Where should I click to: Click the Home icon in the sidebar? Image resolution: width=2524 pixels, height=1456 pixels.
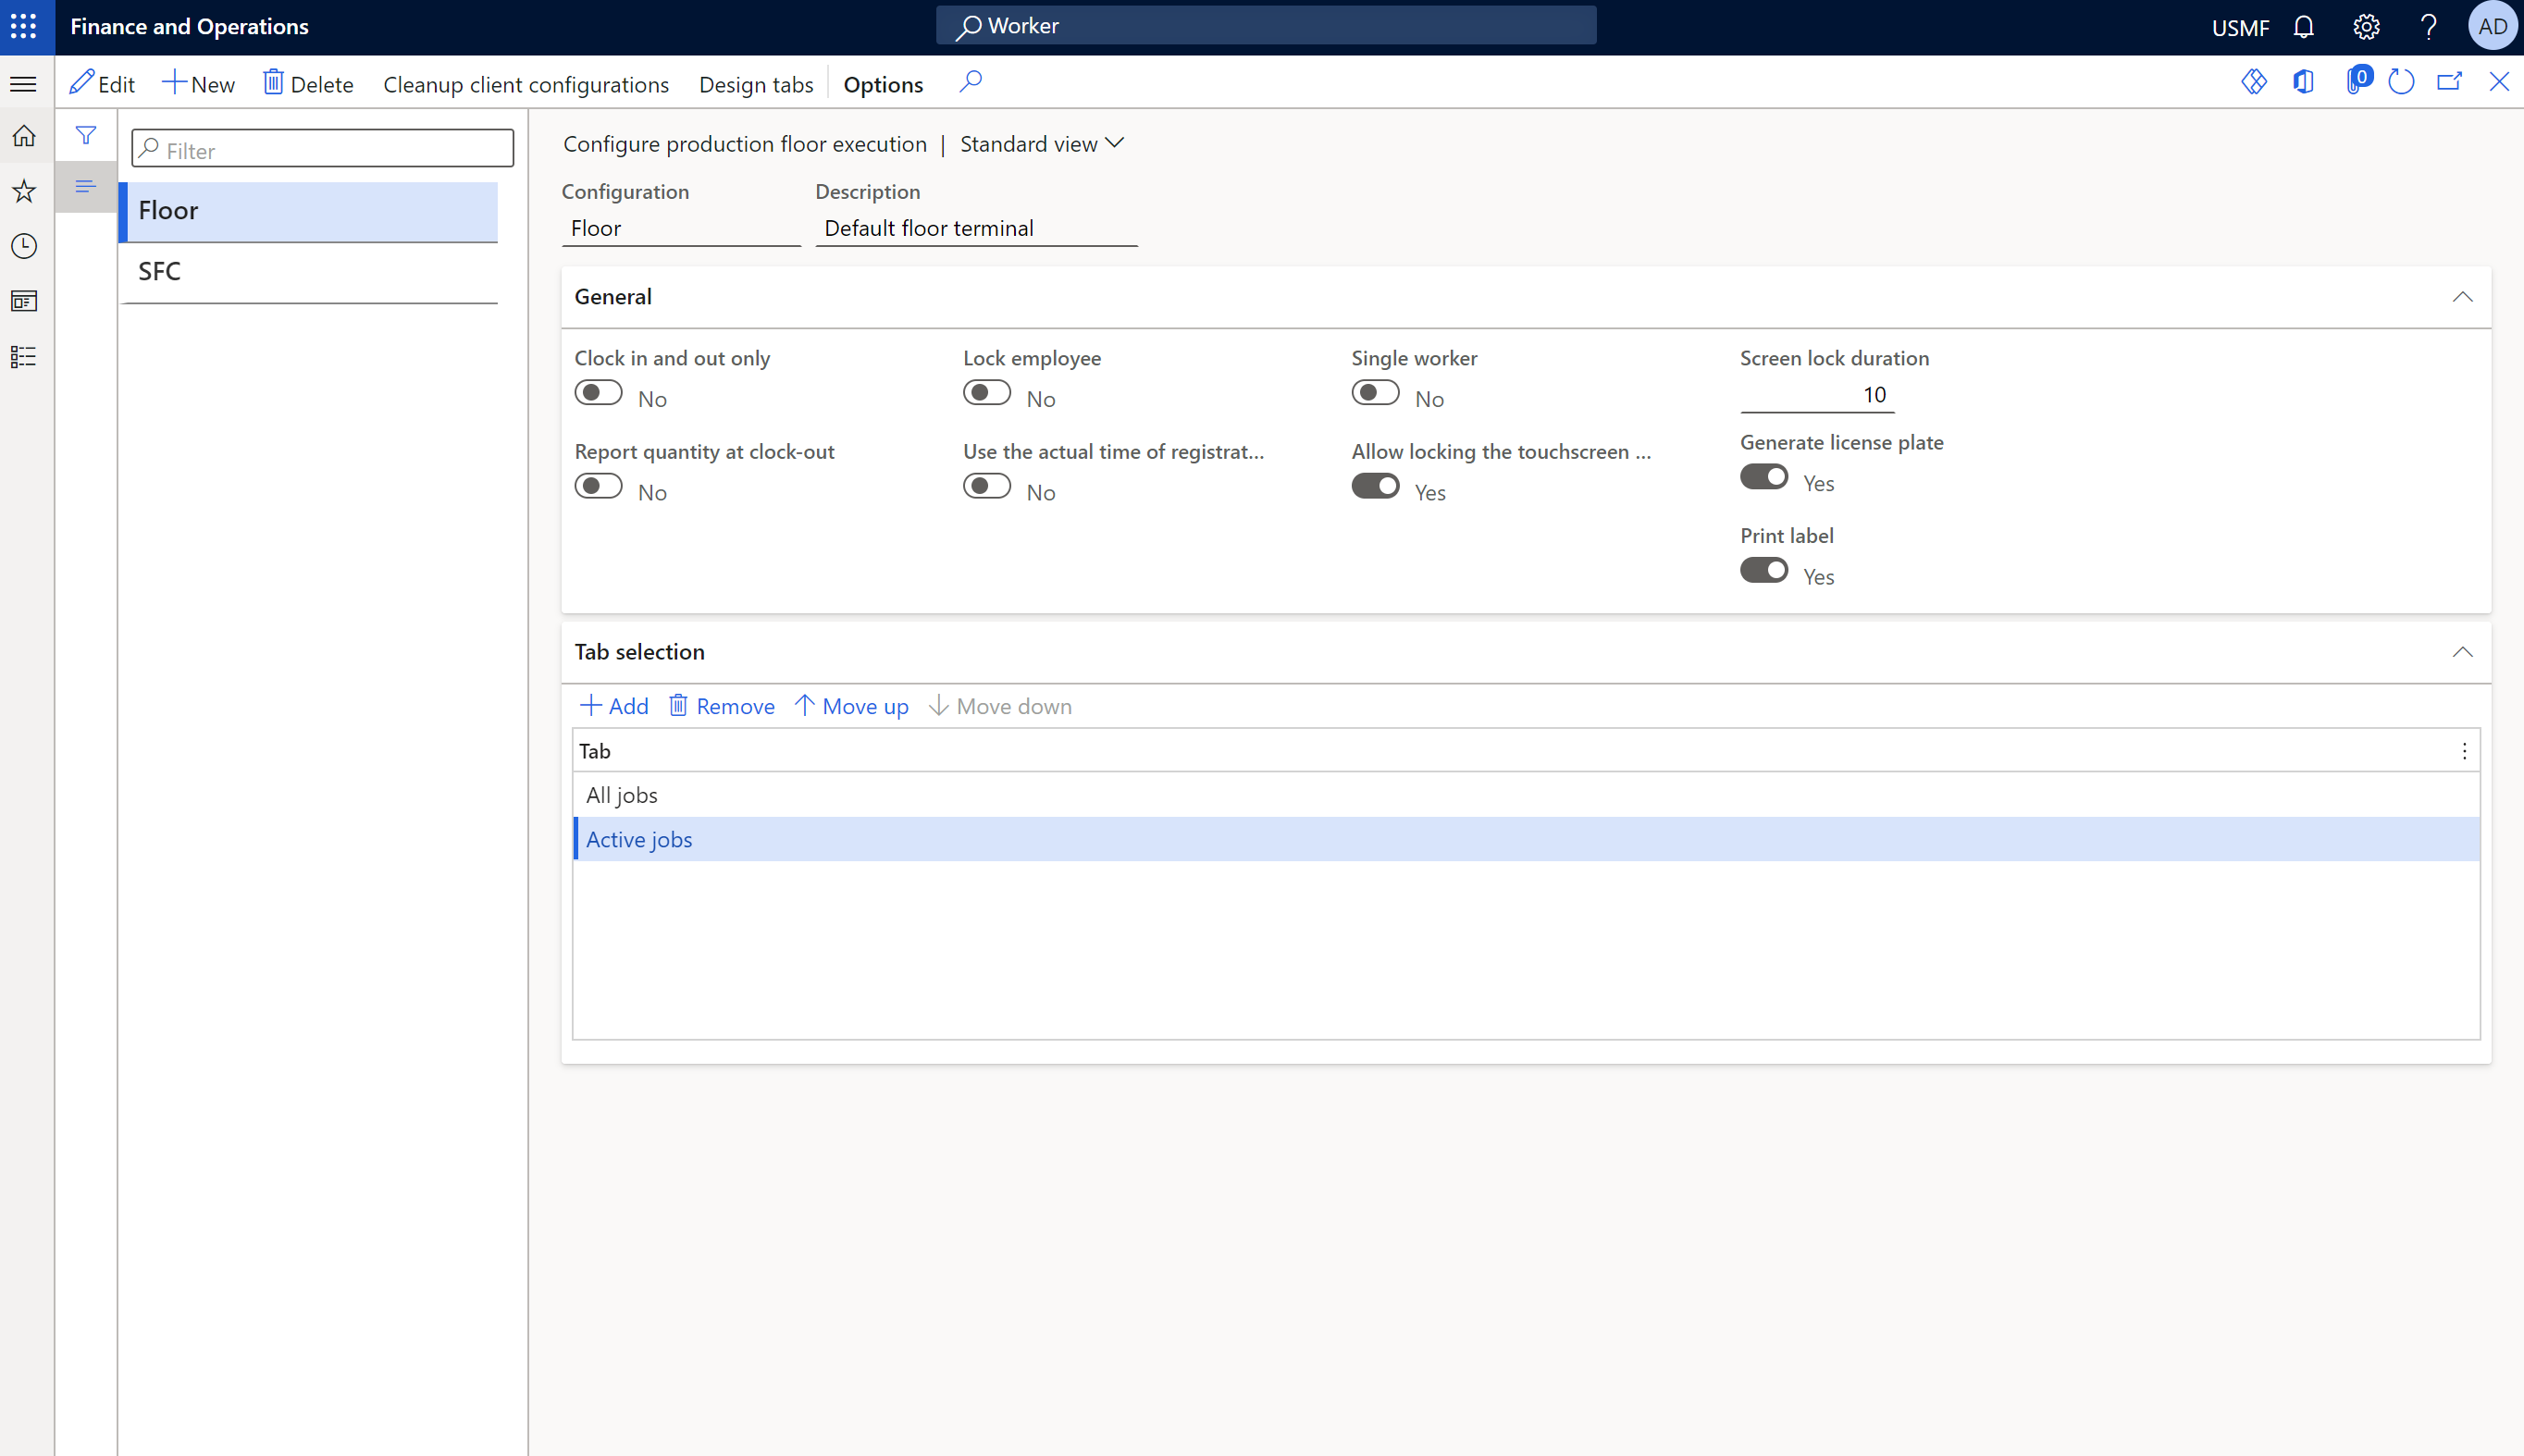(x=24, y=136)
